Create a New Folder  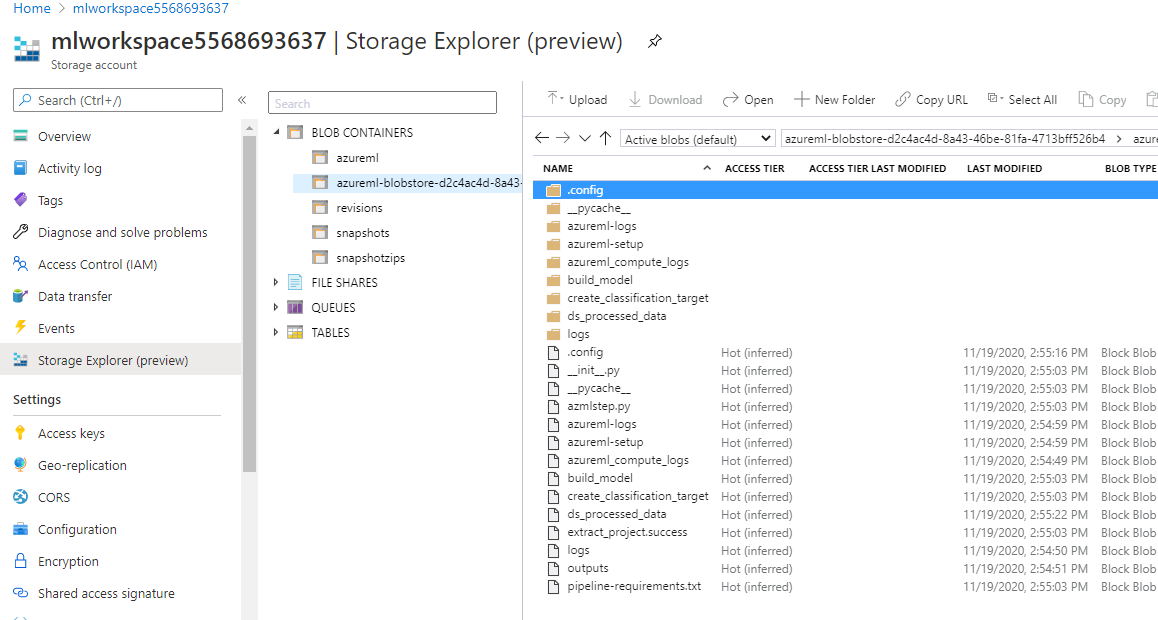[x=835, y=100]
